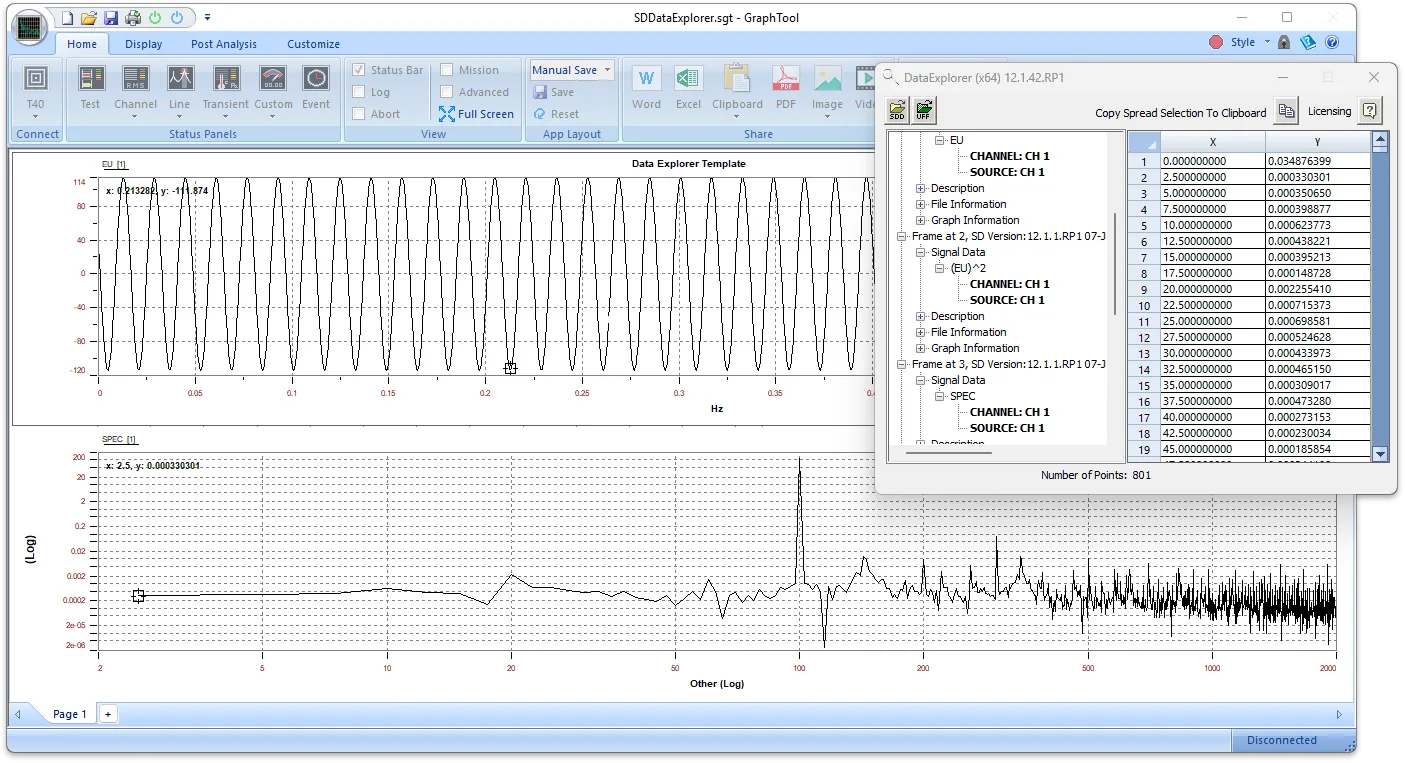The image size is (1405, 763).
Task: Open the Test status panel icon
Action: tap(91, 79)
